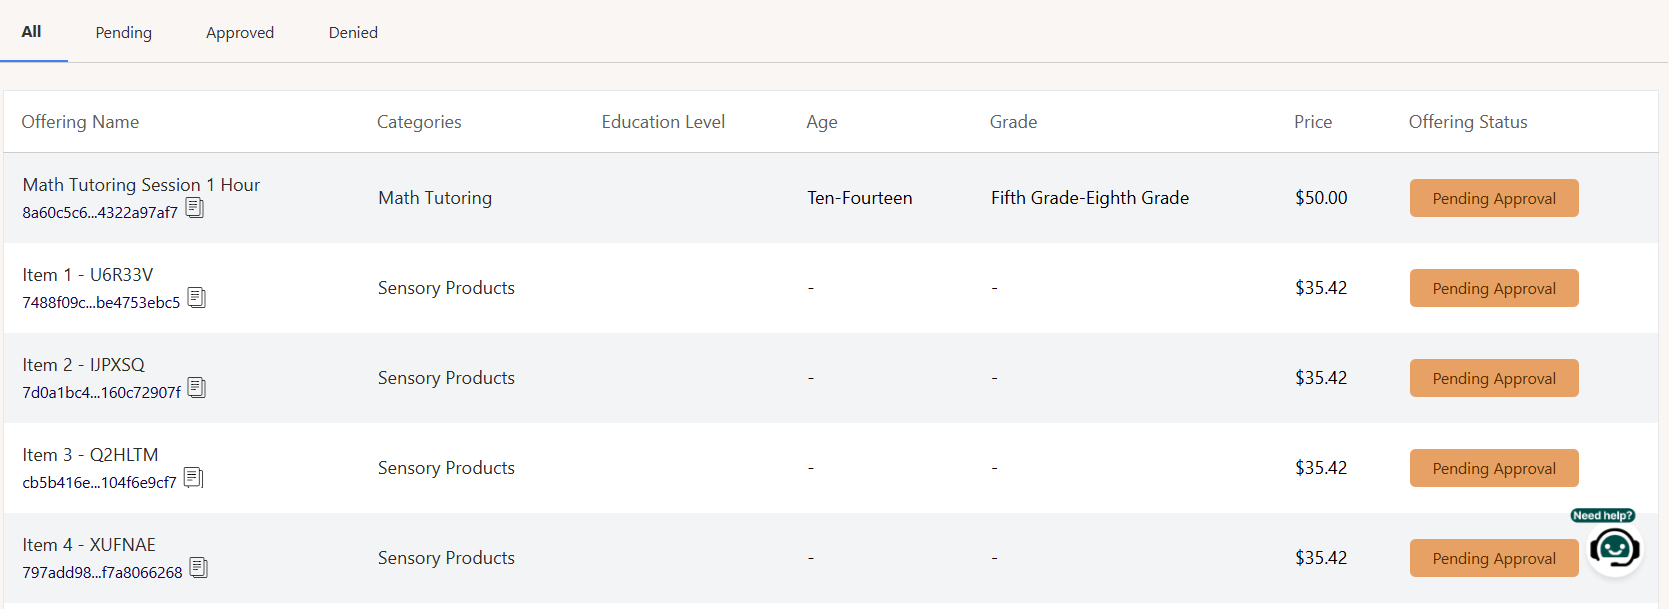
Task: Click Pending Approval for Item 1 - U6R33V
Action: [1494, 288]
